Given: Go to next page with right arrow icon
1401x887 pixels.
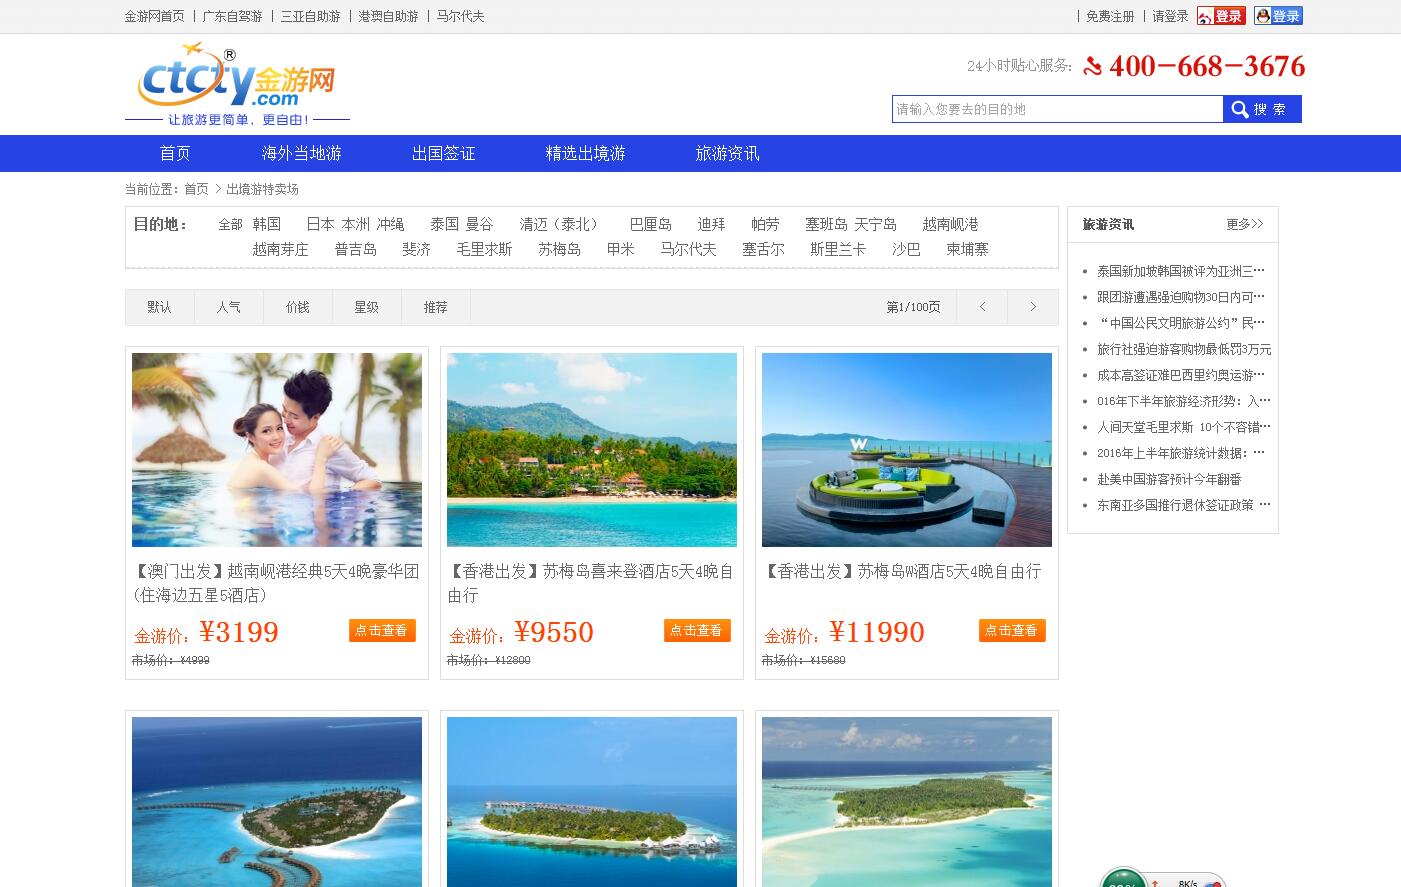Looking at the screenshot, I should click(x=1032, y=307).
